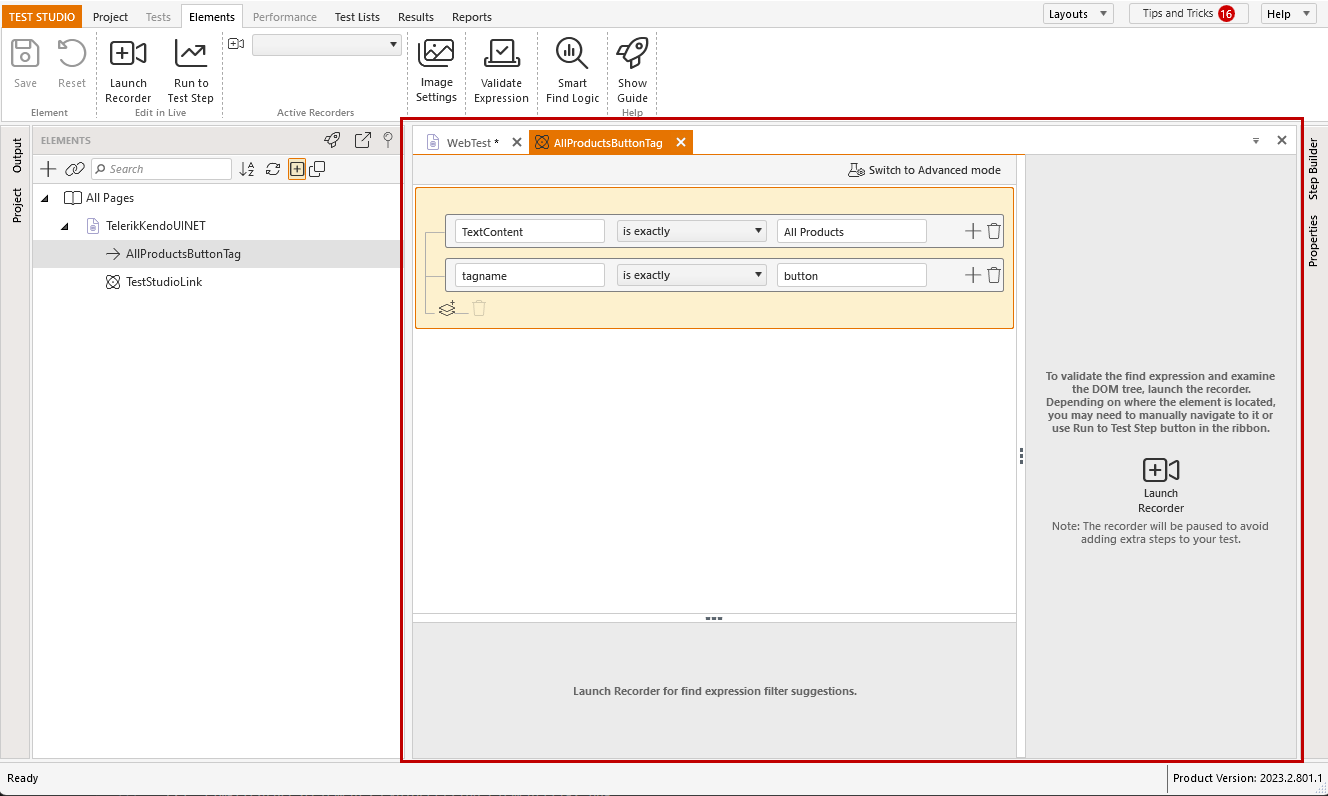Refresh the elements tree

click(x=273, y=169)
